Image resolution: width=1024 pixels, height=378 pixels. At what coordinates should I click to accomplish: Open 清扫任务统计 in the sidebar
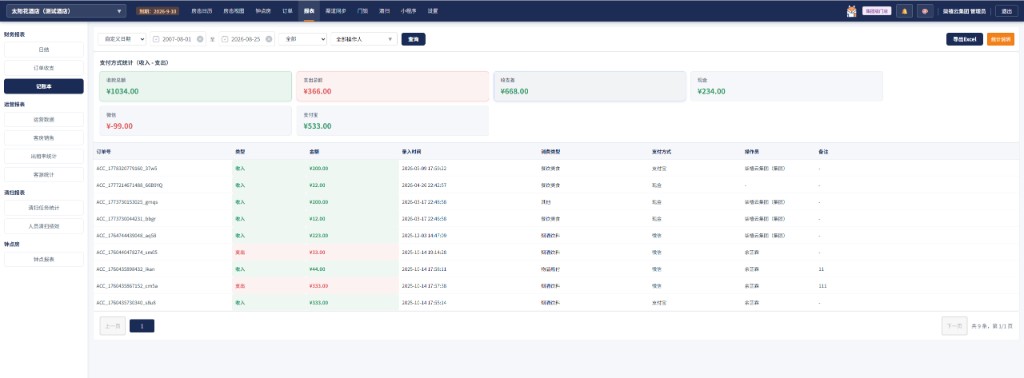[44, 208]
